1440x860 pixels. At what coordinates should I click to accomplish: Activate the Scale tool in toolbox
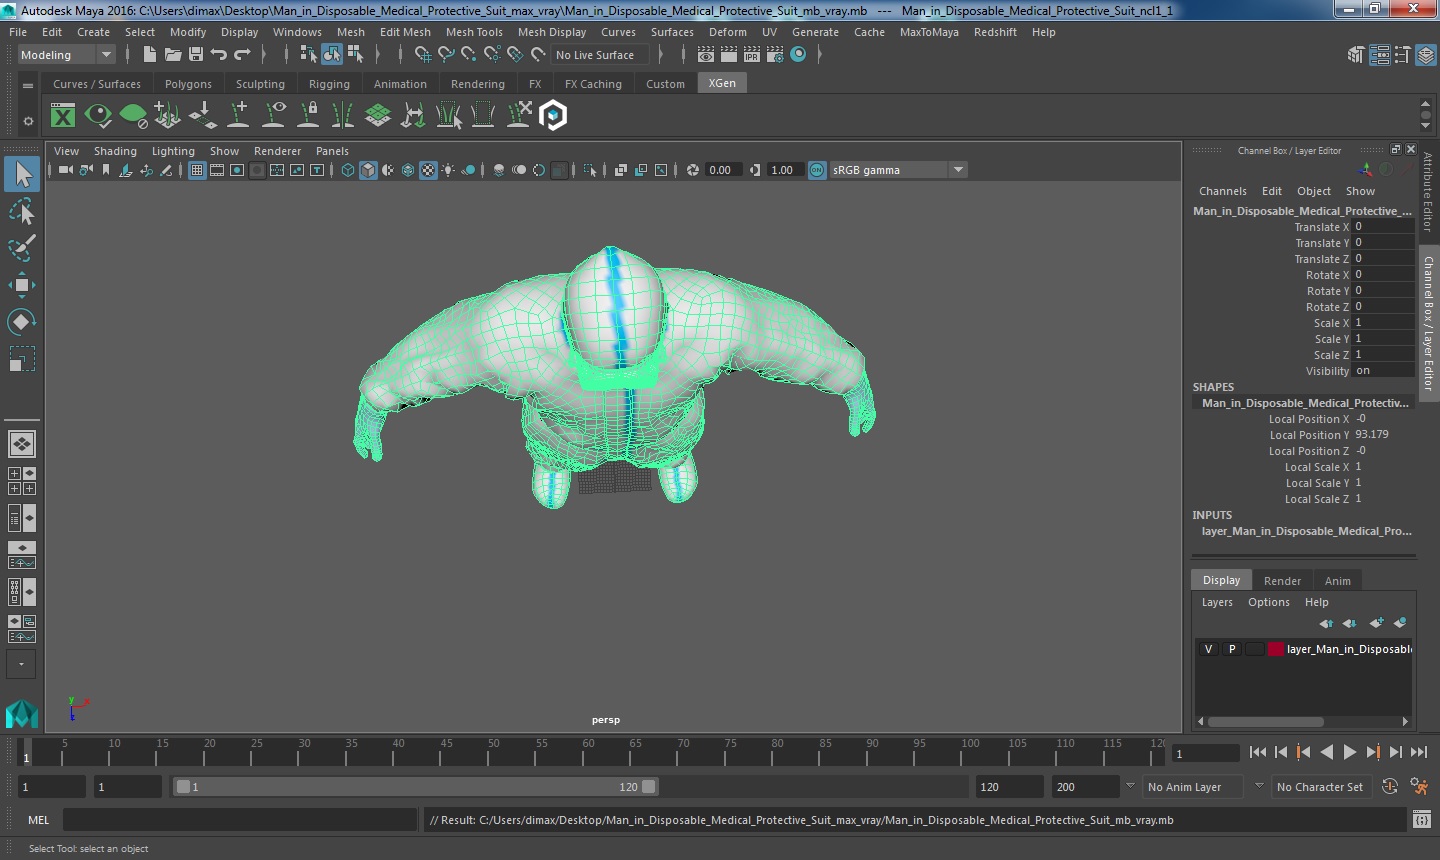(22, 358)
